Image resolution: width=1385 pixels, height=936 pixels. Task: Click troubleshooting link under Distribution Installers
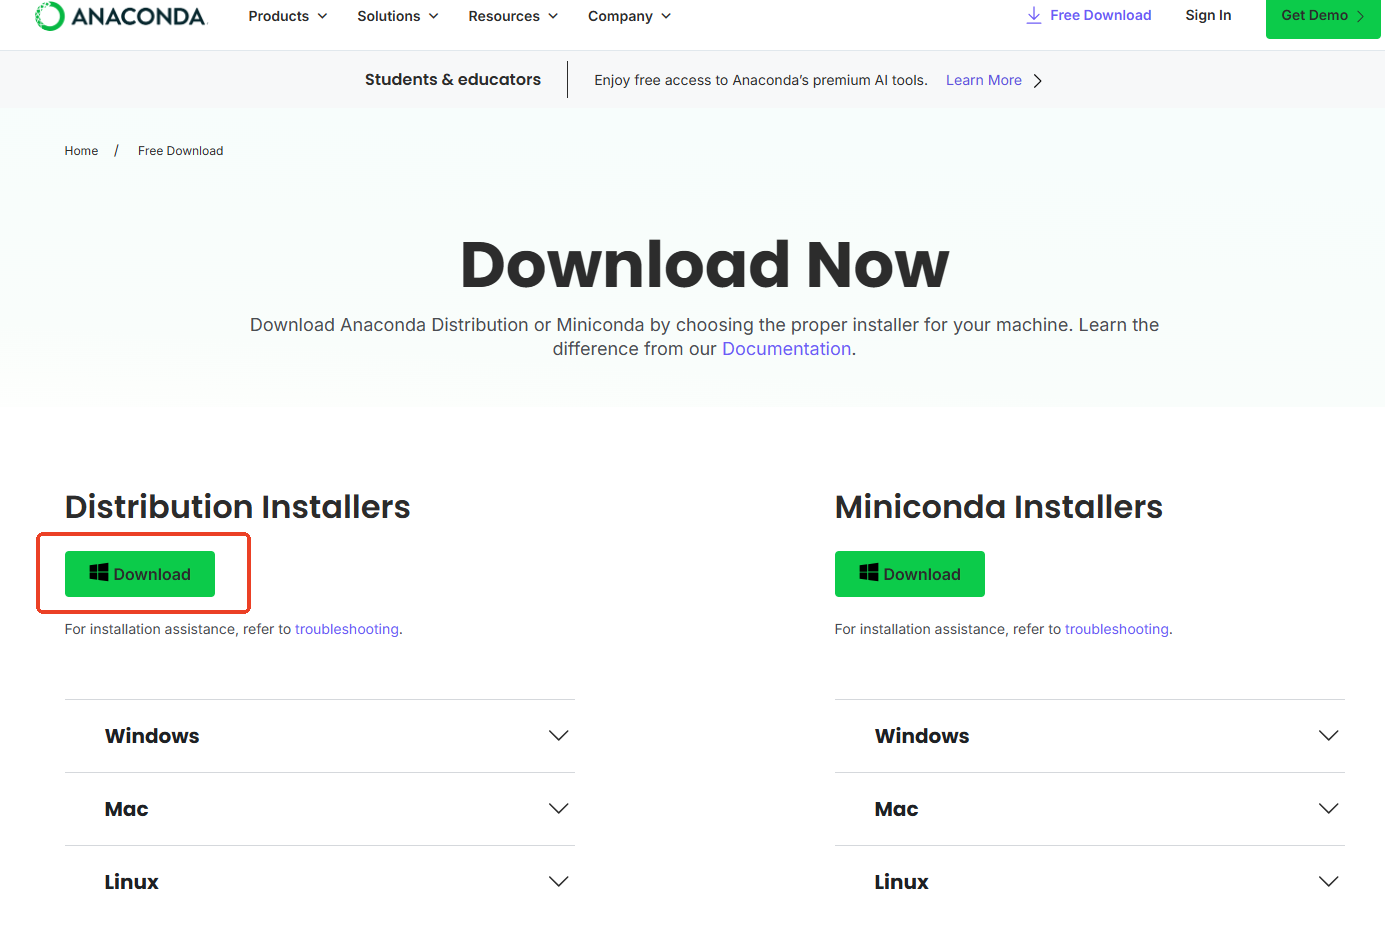(346, 629)
